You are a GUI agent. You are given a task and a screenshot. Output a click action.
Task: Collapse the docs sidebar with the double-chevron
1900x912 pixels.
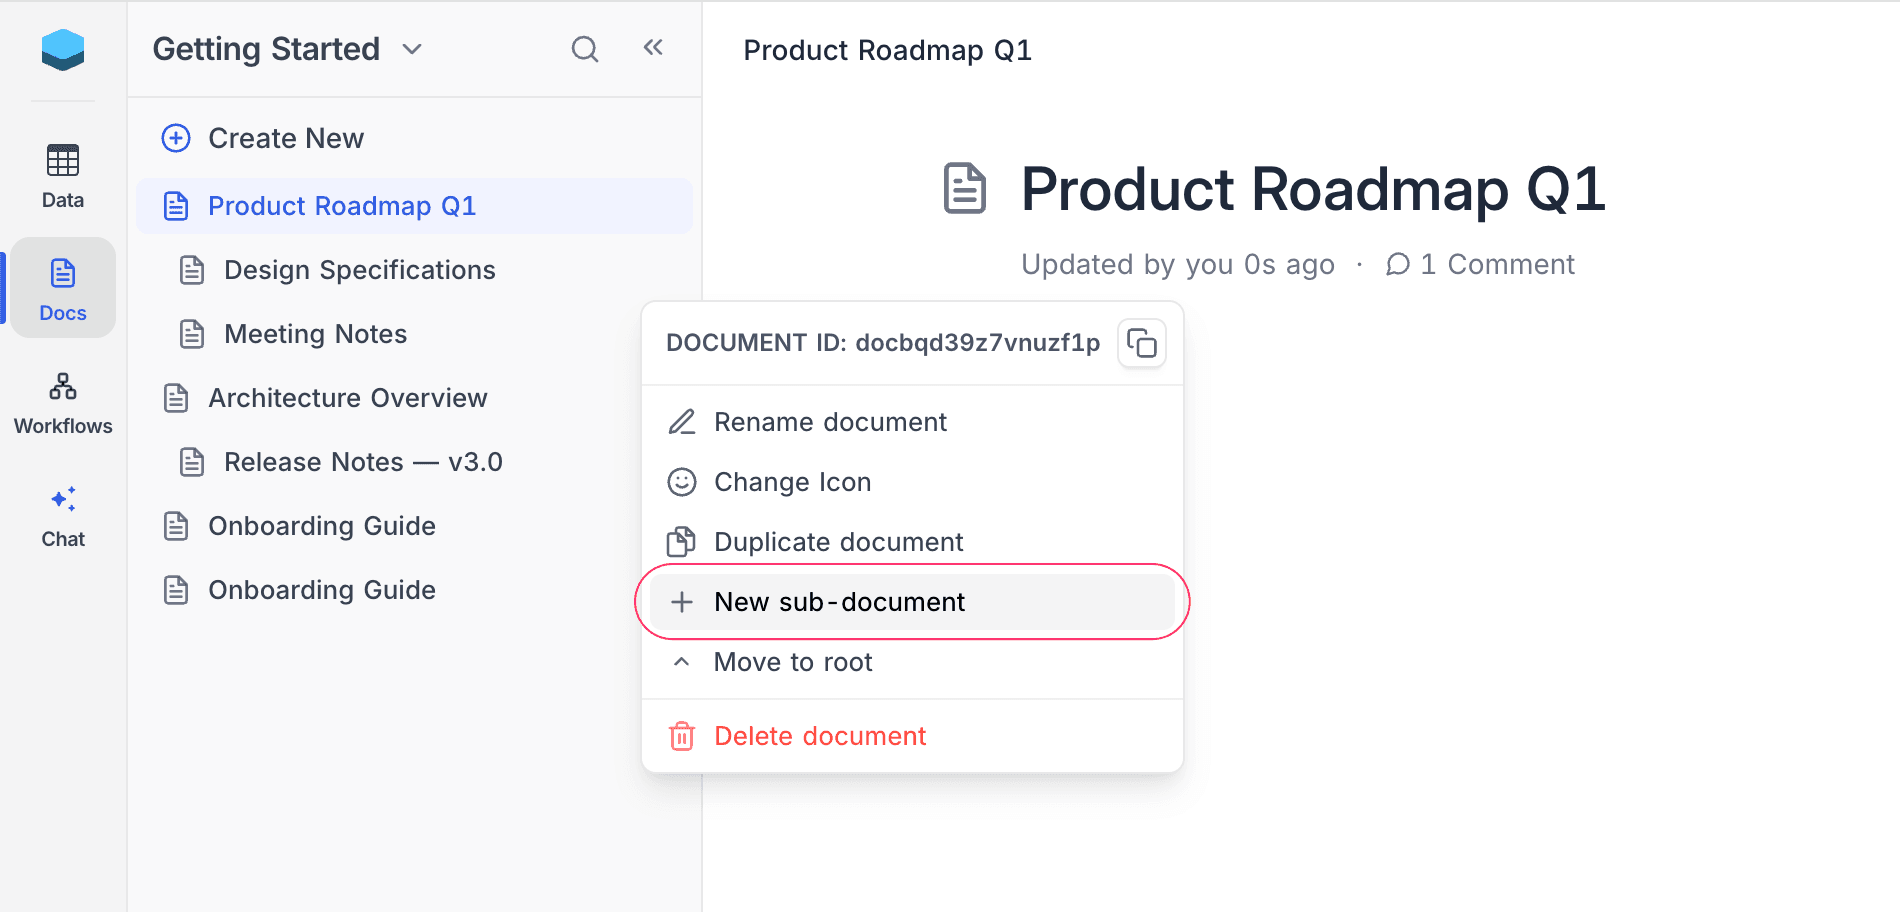coord(652,46)
